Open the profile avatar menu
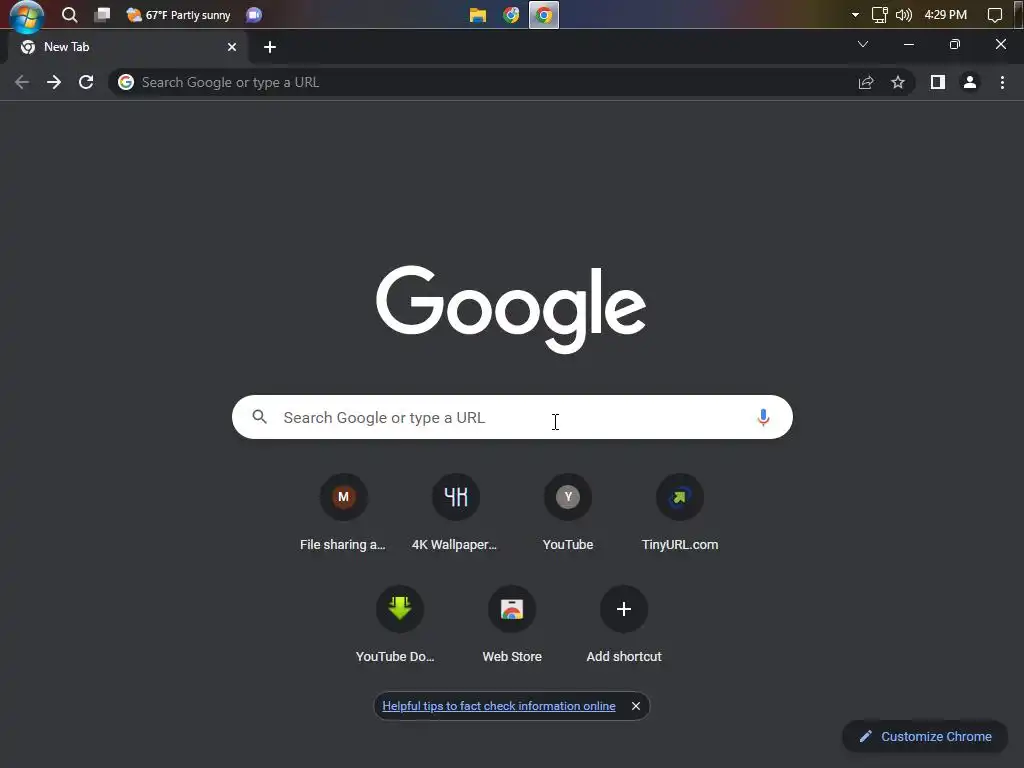Viewport: 1024px width, 768px height. click(x=970, y=82)
